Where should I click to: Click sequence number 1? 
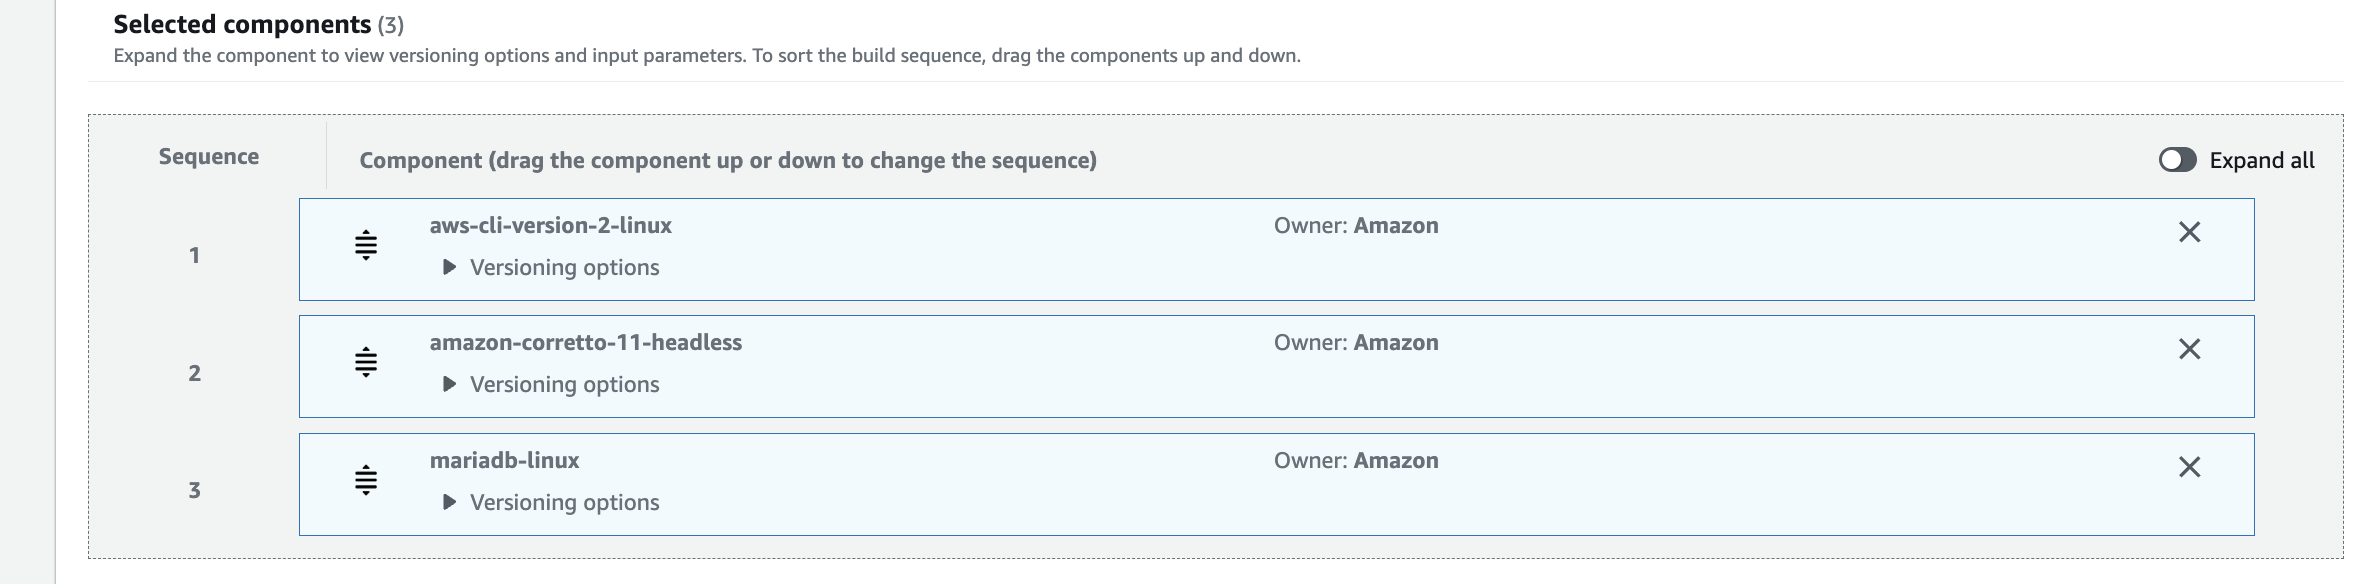click(x=195, y=256)
